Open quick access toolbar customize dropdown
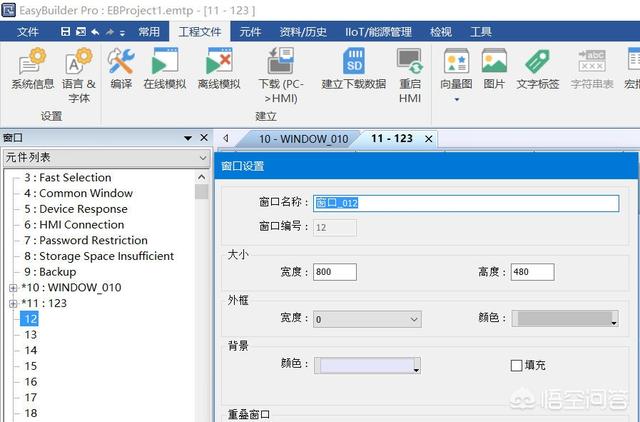640x422 pixels. (x=122, y=33)
